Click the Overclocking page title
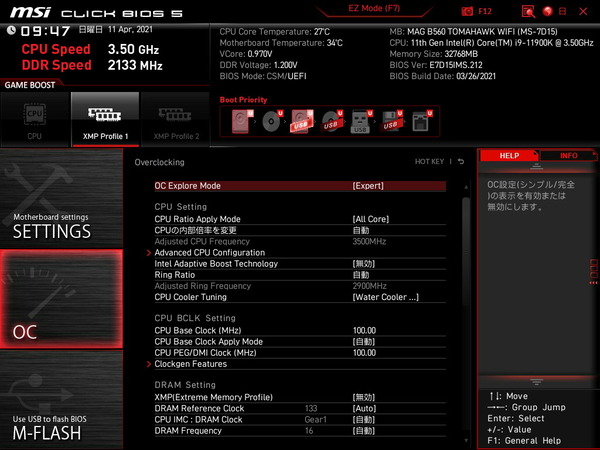Screen dimensions: 600x450 point(160,162)
